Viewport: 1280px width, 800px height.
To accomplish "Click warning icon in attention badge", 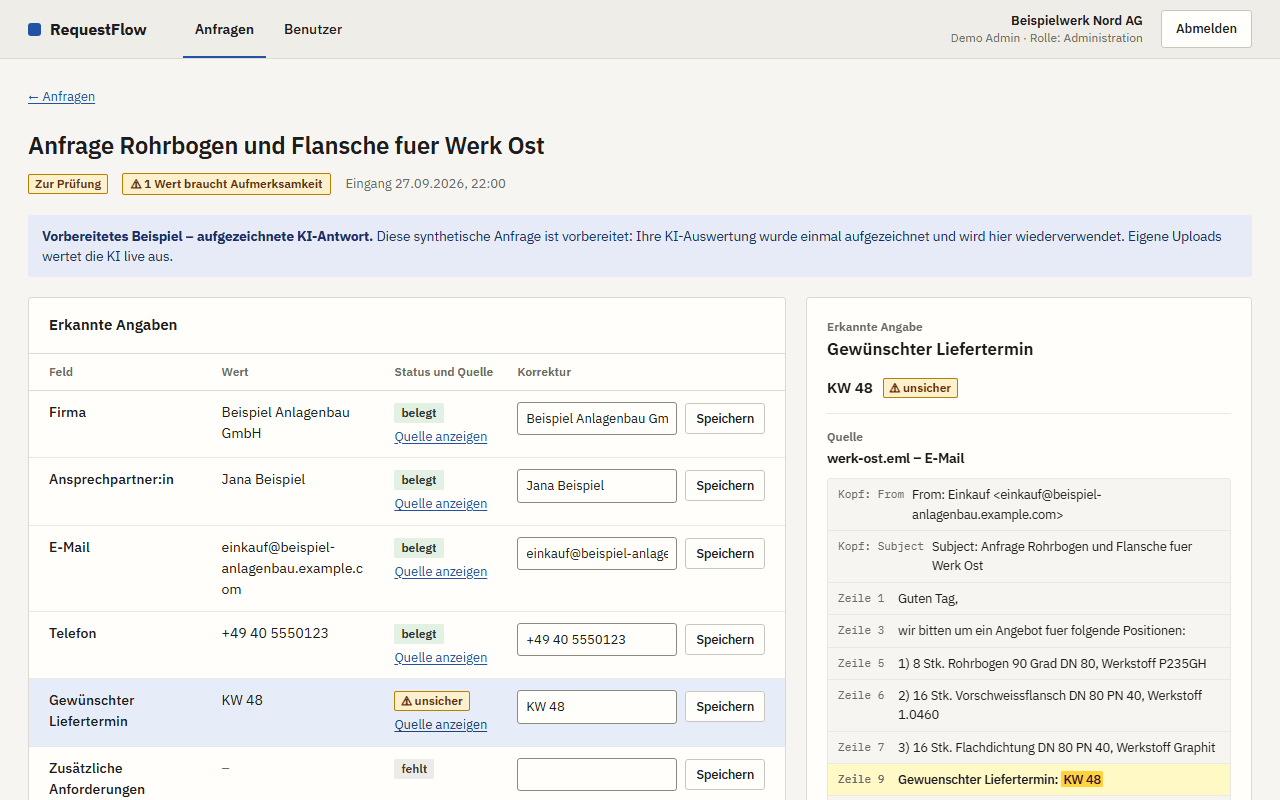I will 136,184.
